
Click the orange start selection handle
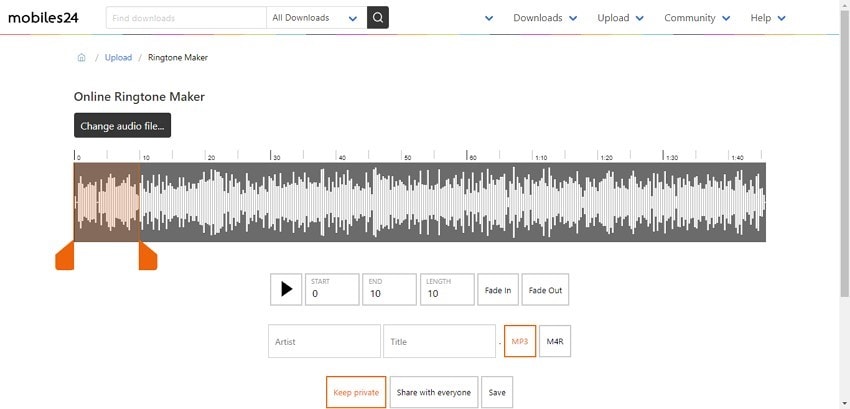point(65,256)
